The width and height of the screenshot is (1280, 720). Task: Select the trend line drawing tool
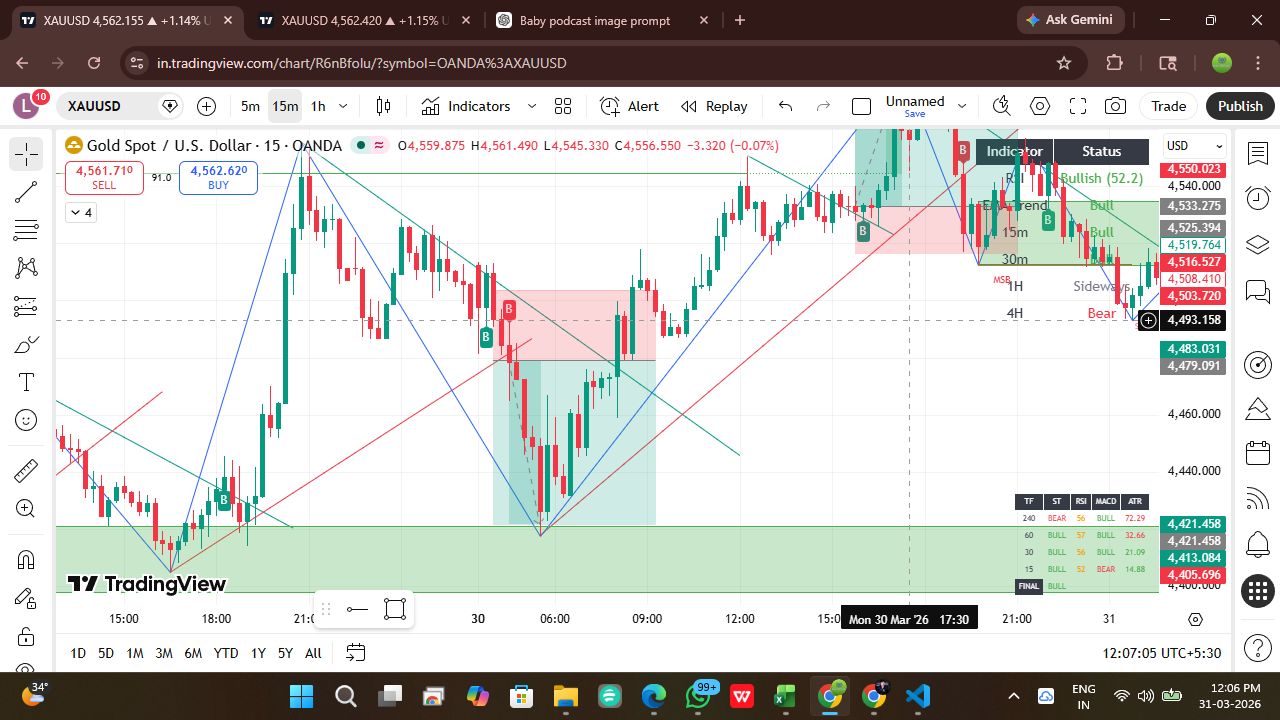[26, 193]
